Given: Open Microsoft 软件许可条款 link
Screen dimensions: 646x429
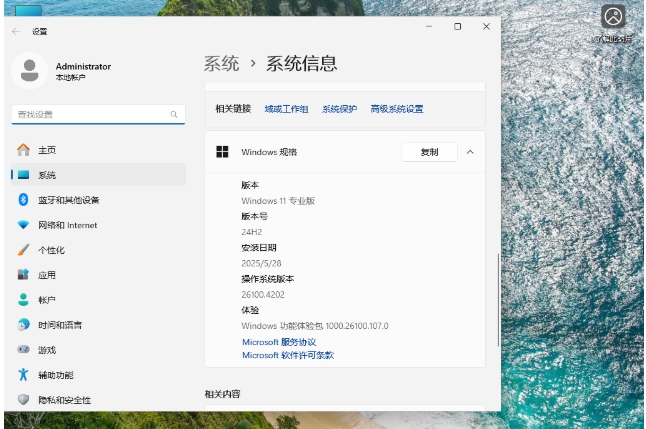Looking at the screenshot, I should pyautogui.click(x=288, y=355).
